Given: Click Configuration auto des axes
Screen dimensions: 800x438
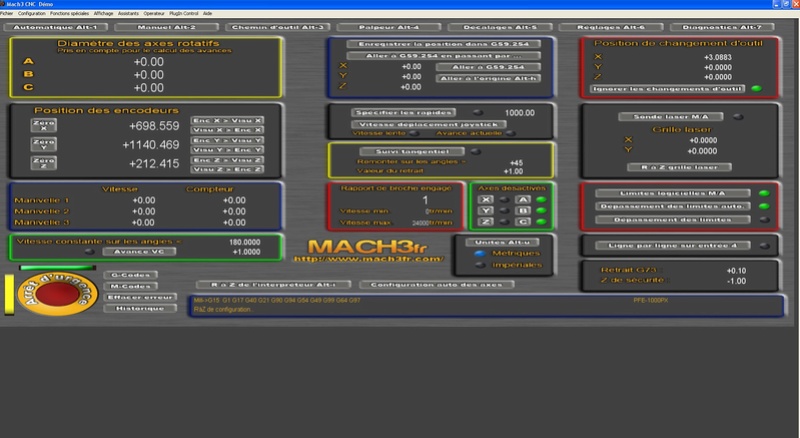Looking at the screenshot, I should 437,284.
